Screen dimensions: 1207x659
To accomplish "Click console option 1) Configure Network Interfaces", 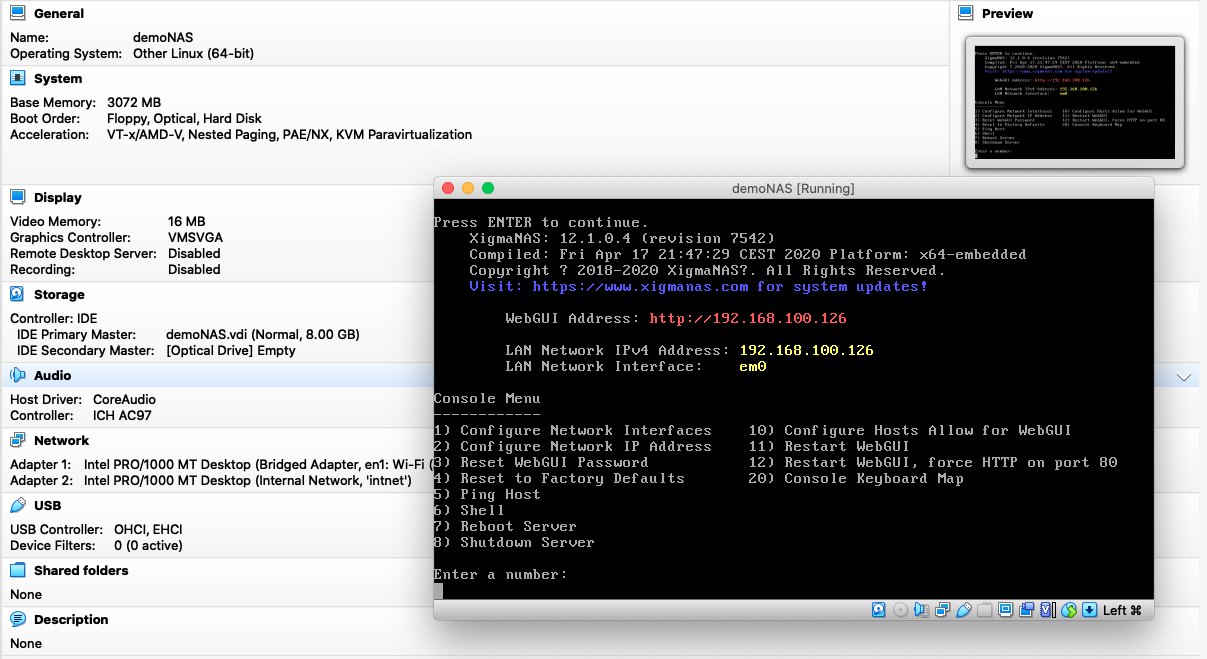I will (573, 430).
